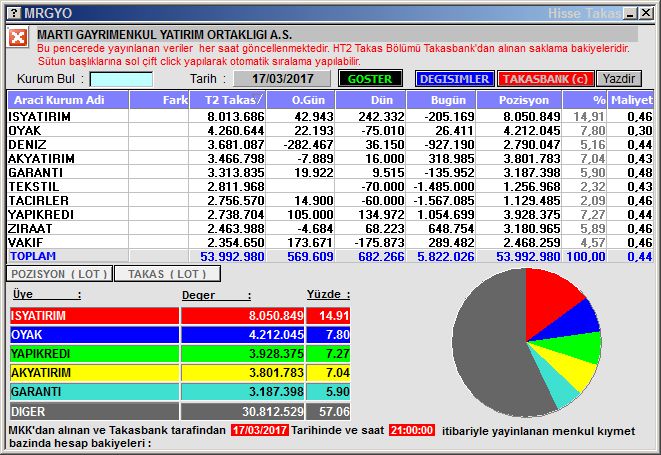
Task: Close the MRGYO window
Action: [x=645, y=13]
